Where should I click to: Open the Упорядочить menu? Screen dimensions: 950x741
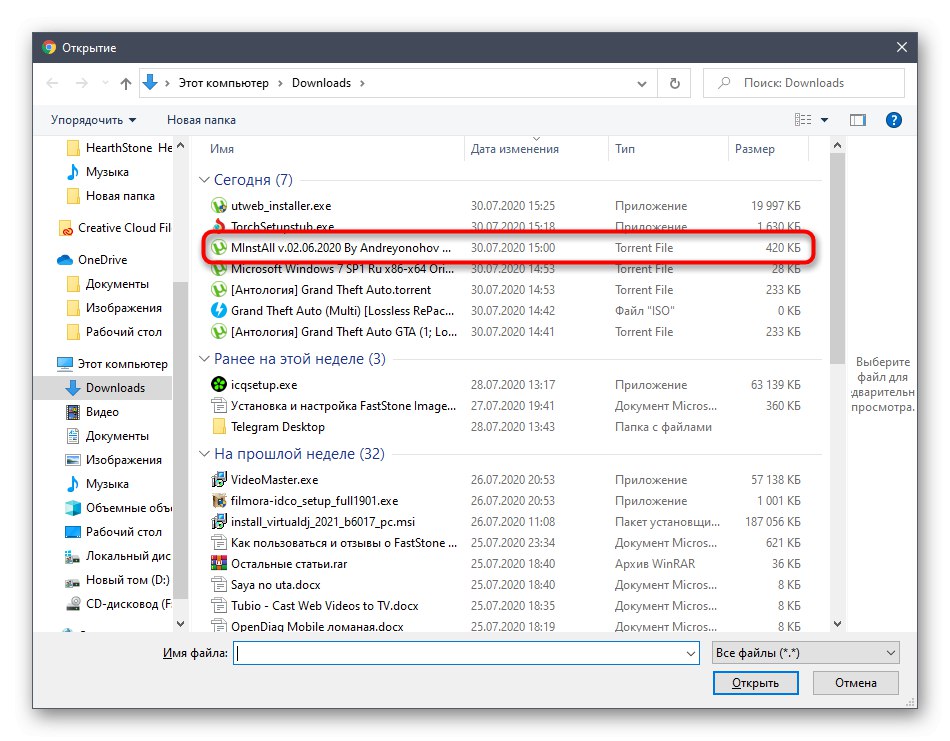click(x=93, y=120)
